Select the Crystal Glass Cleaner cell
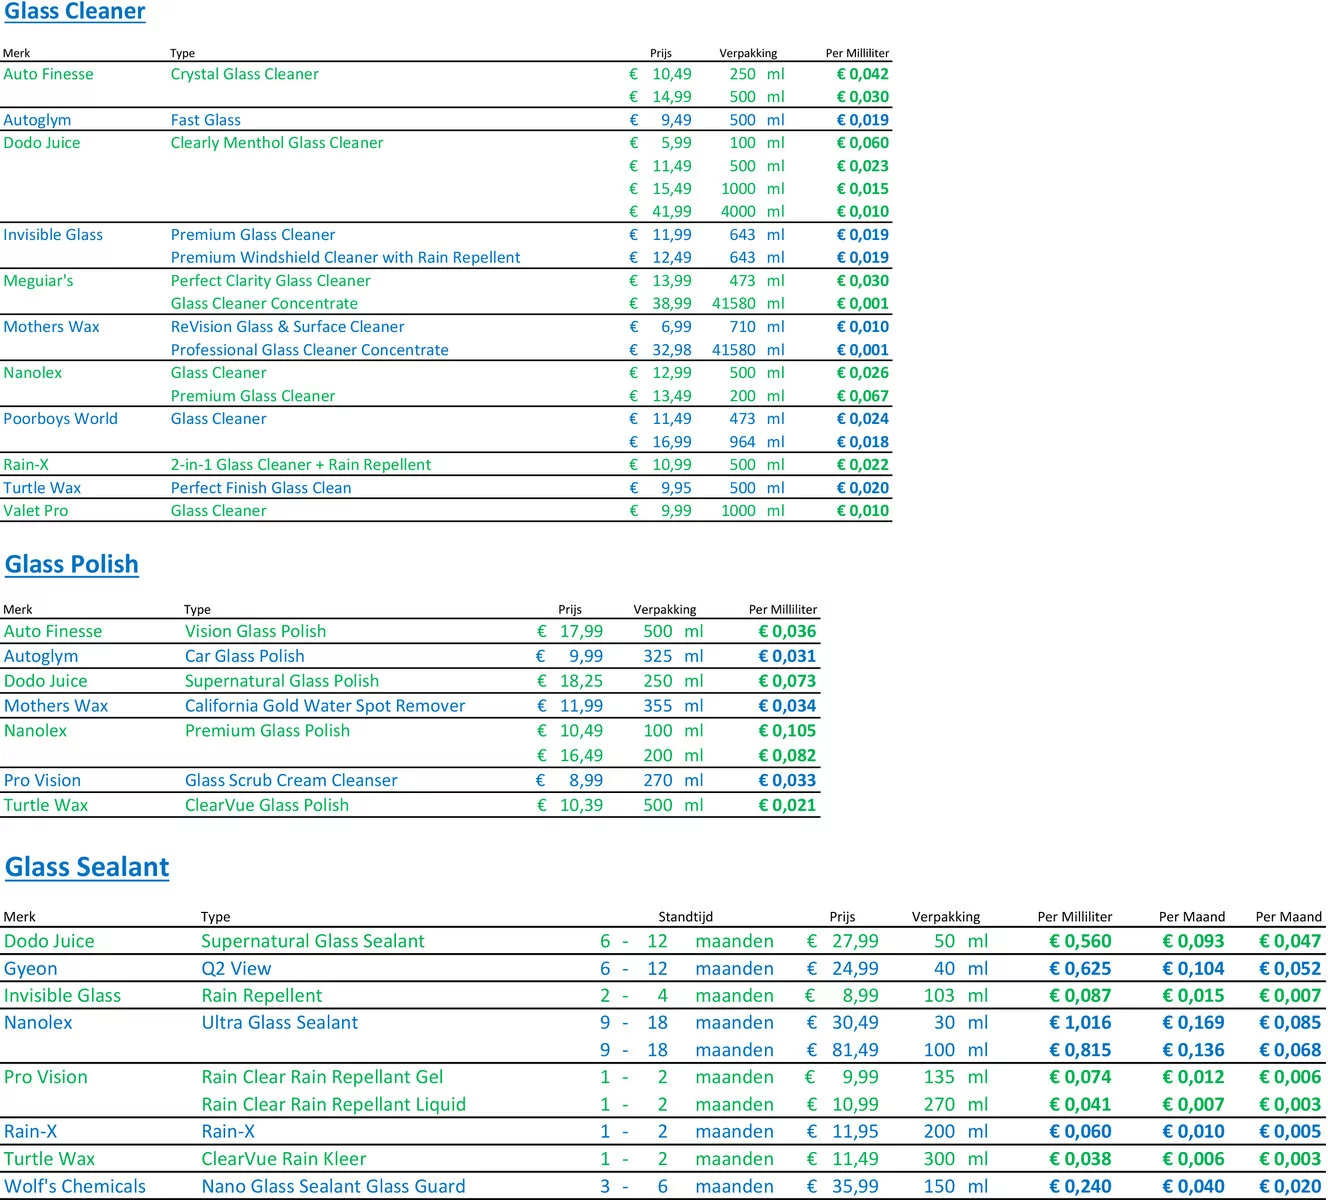The image size is (1328, 1200). pos(245,74)
